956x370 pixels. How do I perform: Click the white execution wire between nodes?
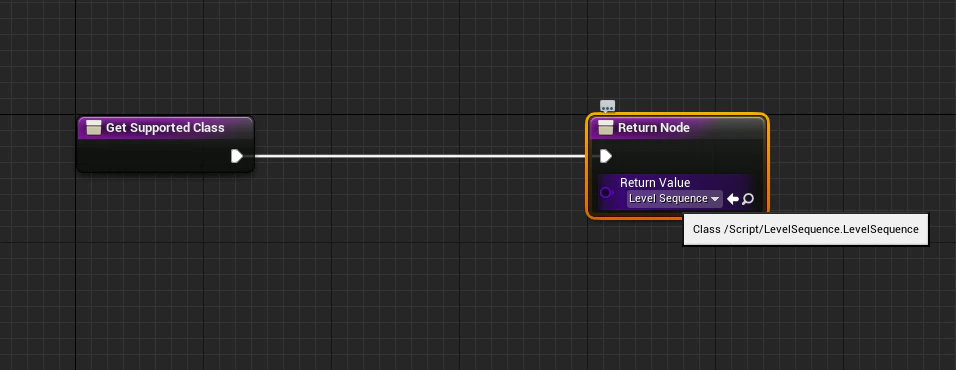tap(421, 157)
